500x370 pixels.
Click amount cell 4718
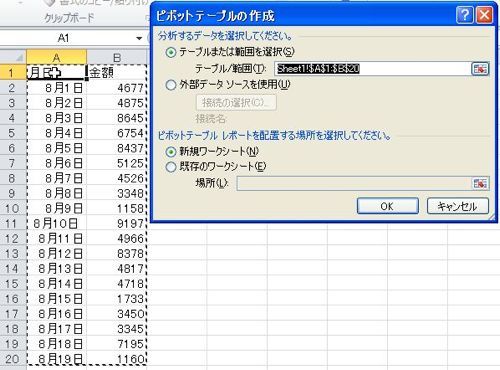tap(117, 284)
